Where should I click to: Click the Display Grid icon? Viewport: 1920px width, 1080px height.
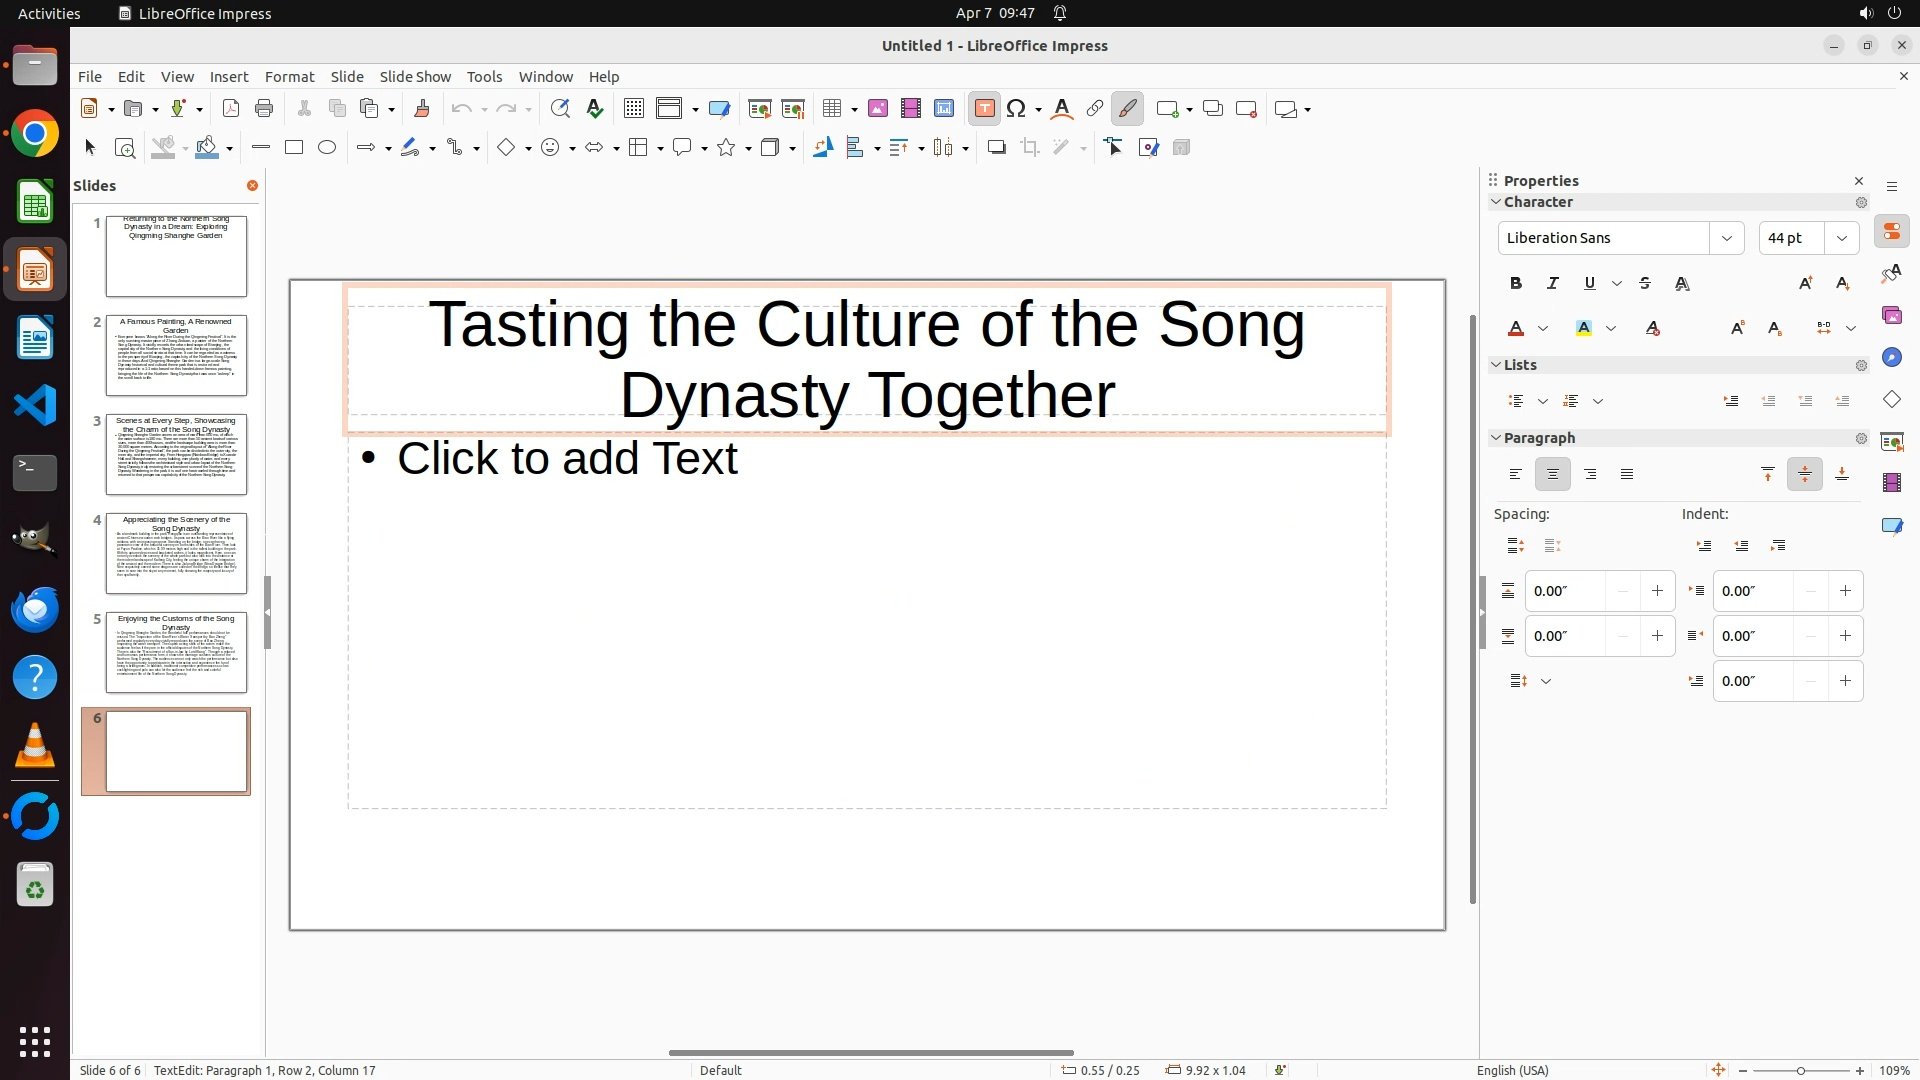coord(633,109)
